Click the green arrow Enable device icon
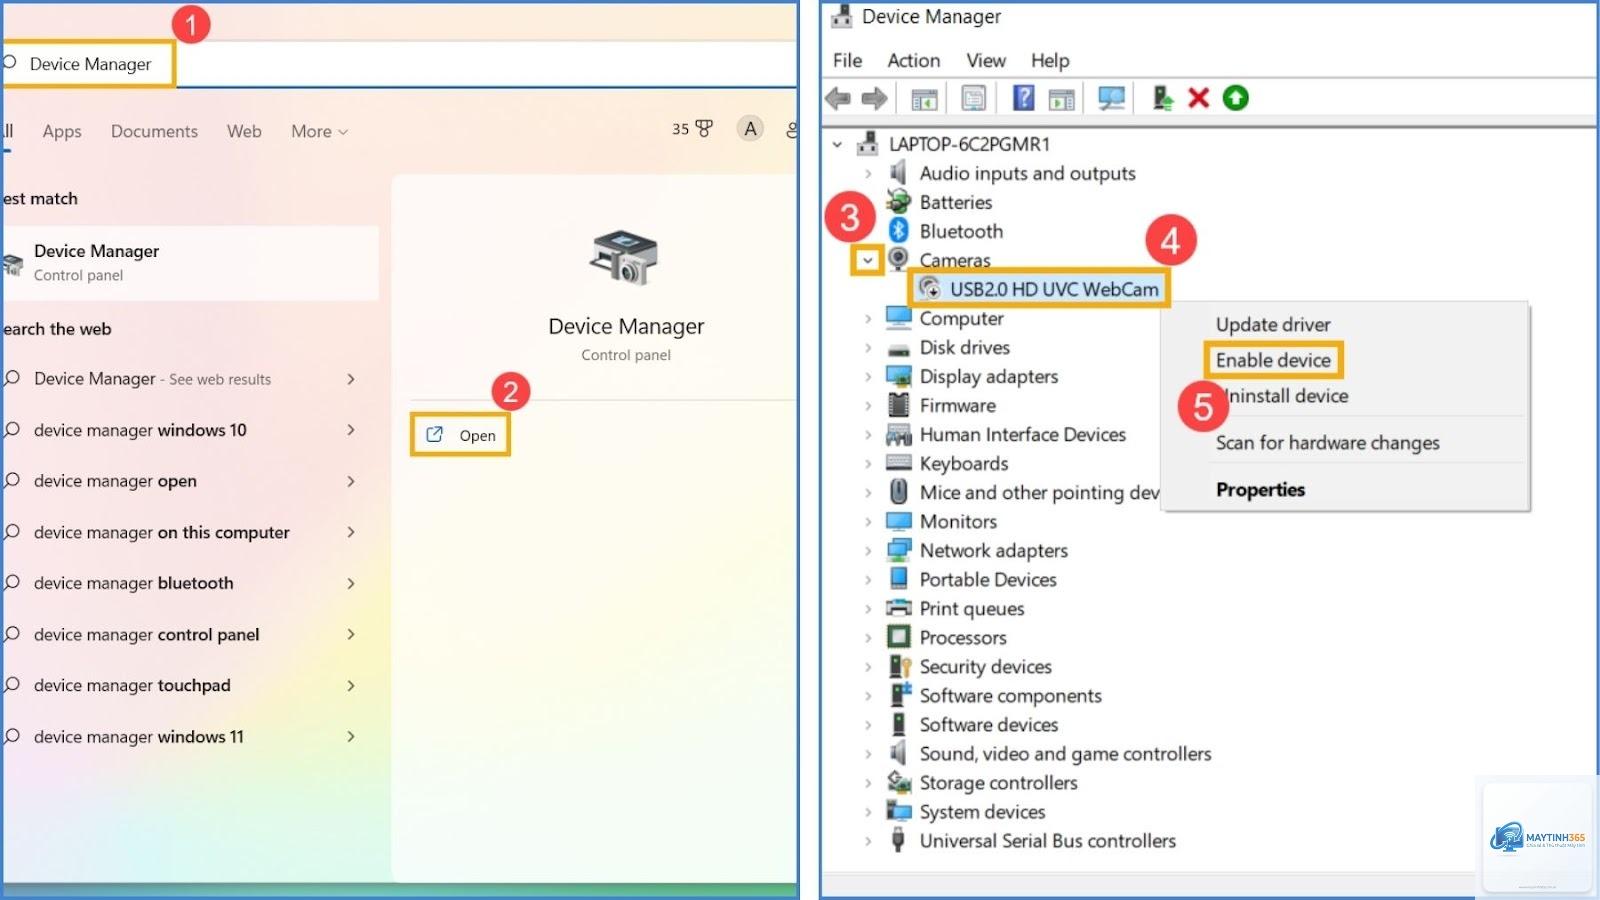 pos(1235,98)
